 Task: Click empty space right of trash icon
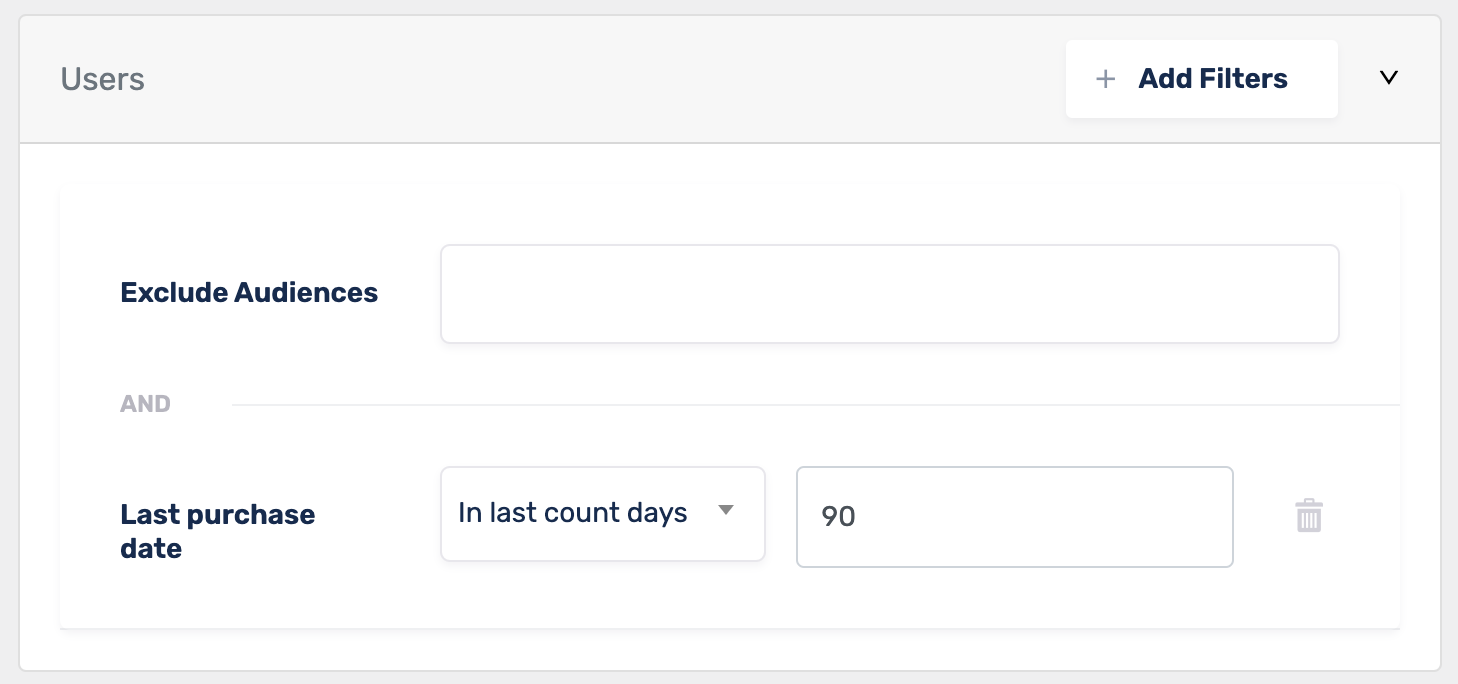pyautogui.click(x=1365, y=517)
